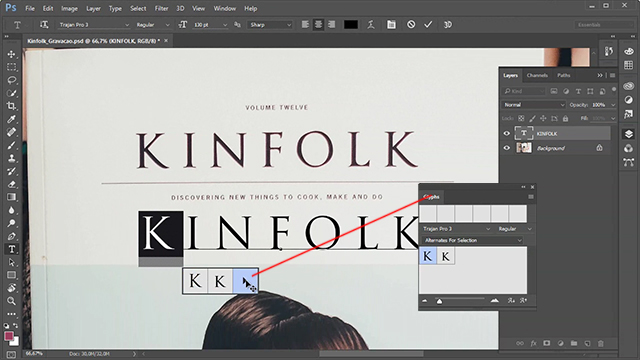Viewport: 640px width, 360px height.
Task: Open the Filter menu
Action: click(161, 8)
